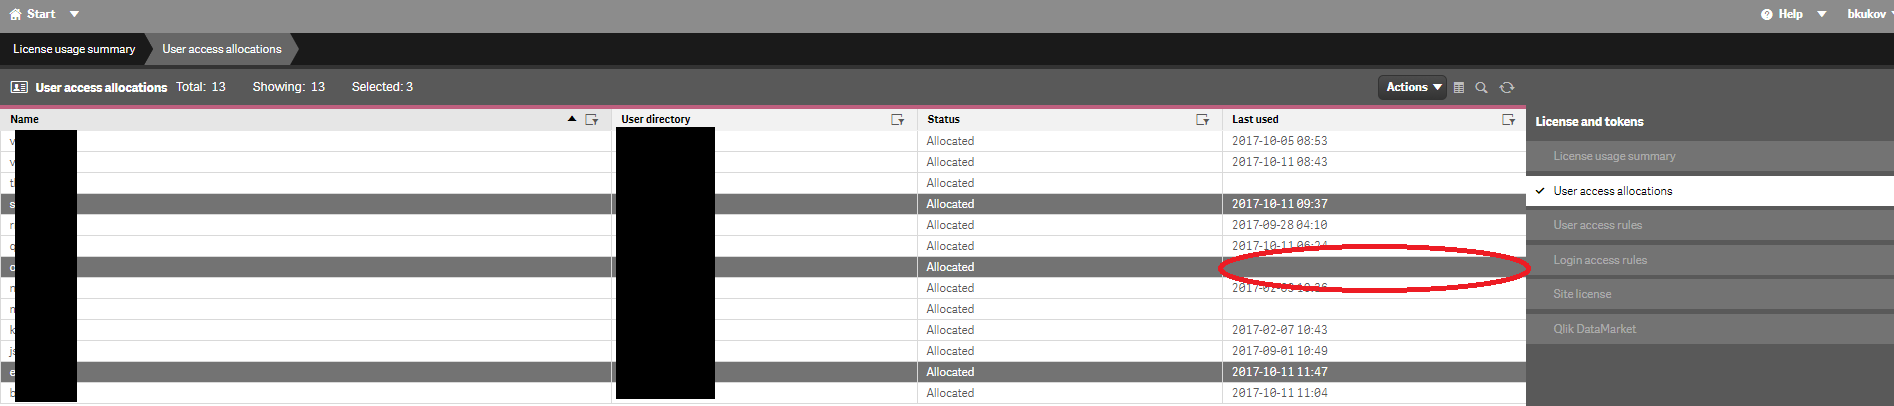Expand the Help menu arrow
The image size is (1894, 406).
coord(1822,14)
